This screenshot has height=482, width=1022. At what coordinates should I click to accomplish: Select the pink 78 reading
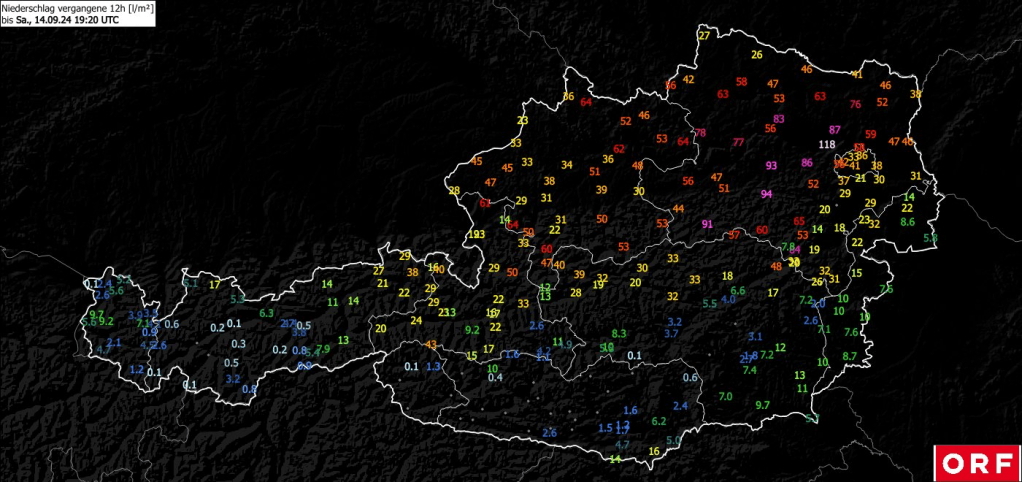(700, 133)
